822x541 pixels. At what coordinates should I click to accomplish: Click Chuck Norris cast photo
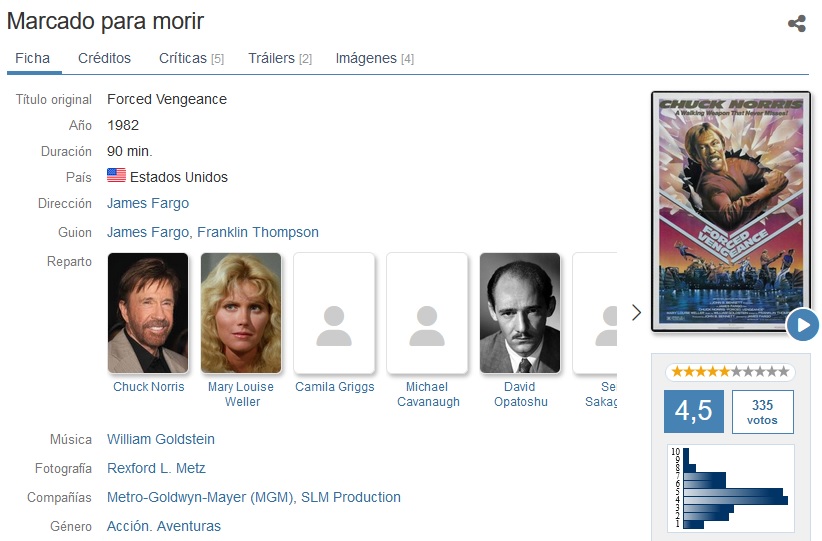click(148, 313)
